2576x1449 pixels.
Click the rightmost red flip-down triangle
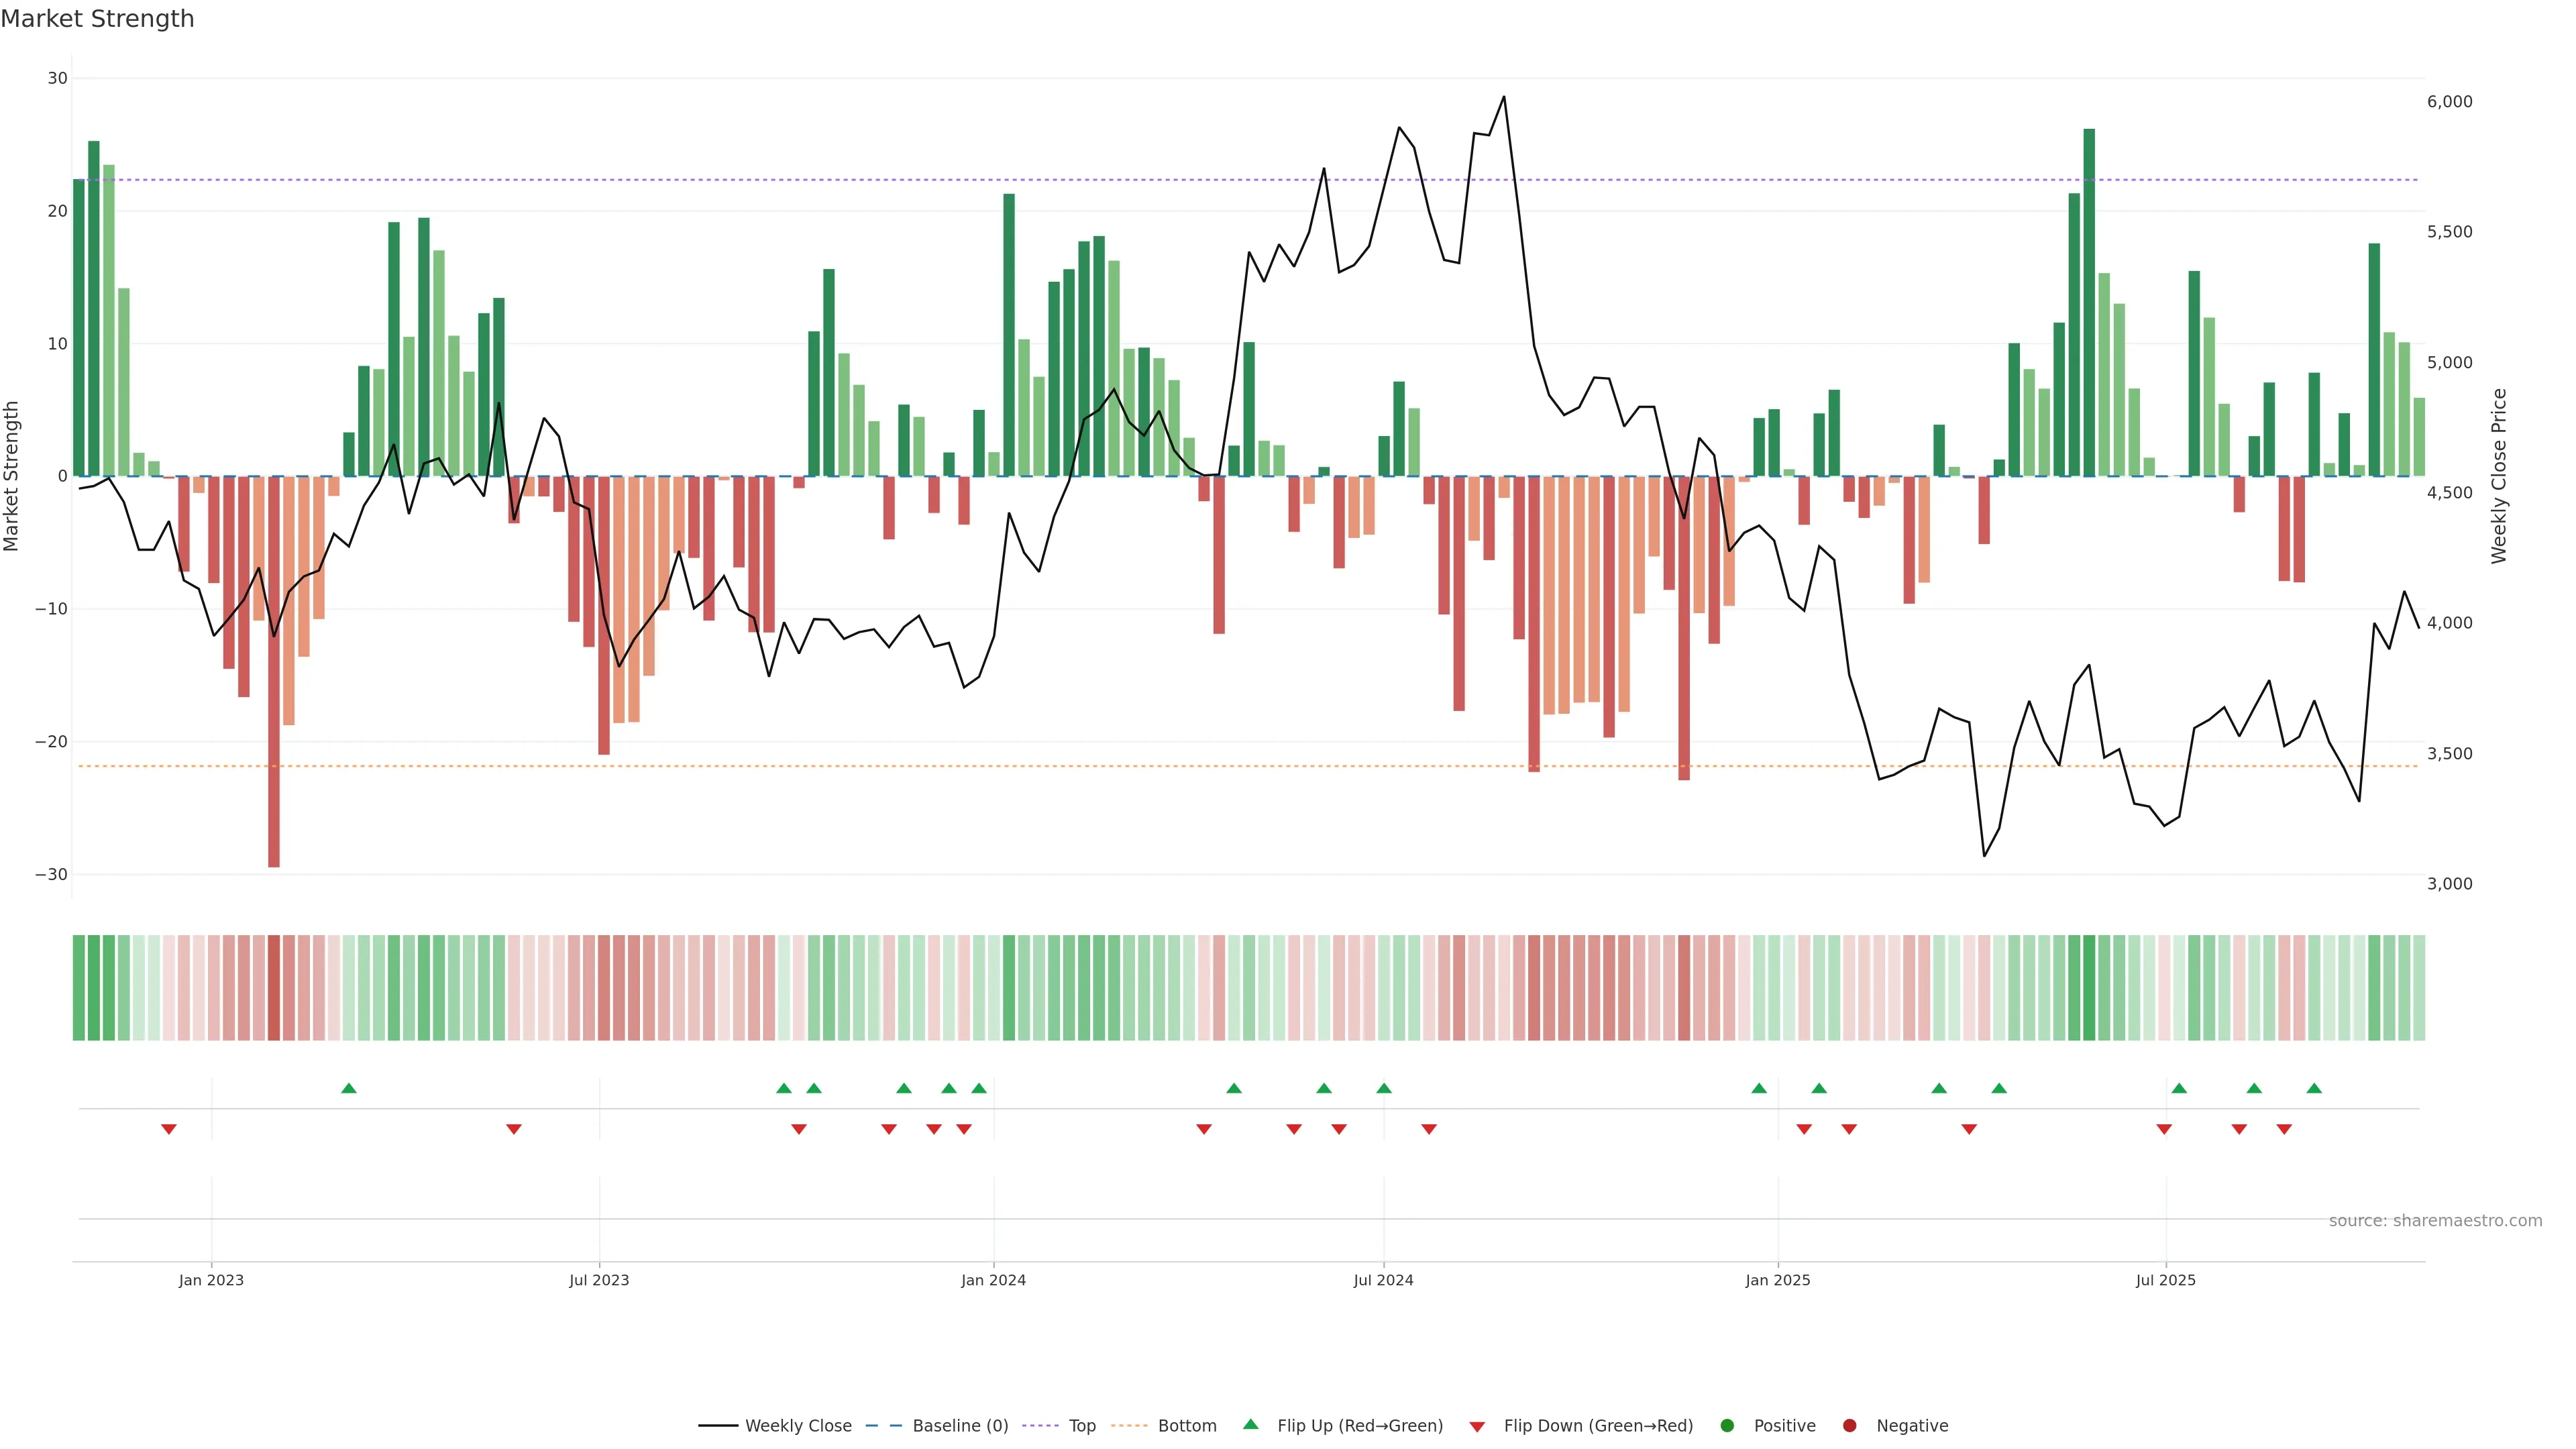point(2284,1129)
